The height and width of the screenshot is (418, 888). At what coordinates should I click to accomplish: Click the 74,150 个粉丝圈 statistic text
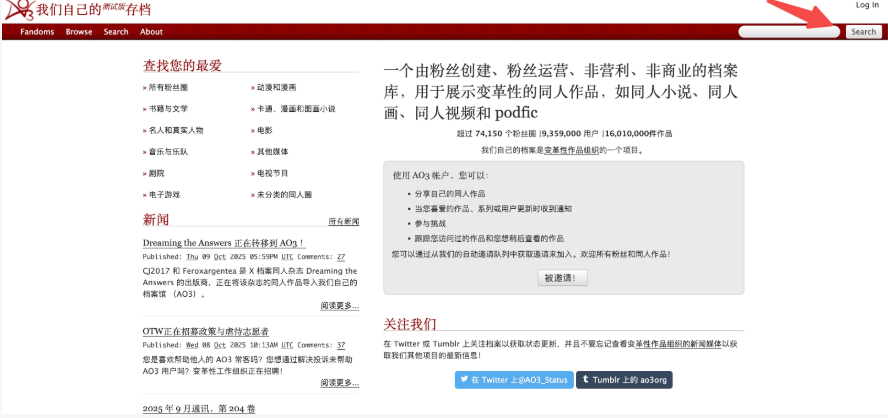pyautogui.click(x=497, y=134)
